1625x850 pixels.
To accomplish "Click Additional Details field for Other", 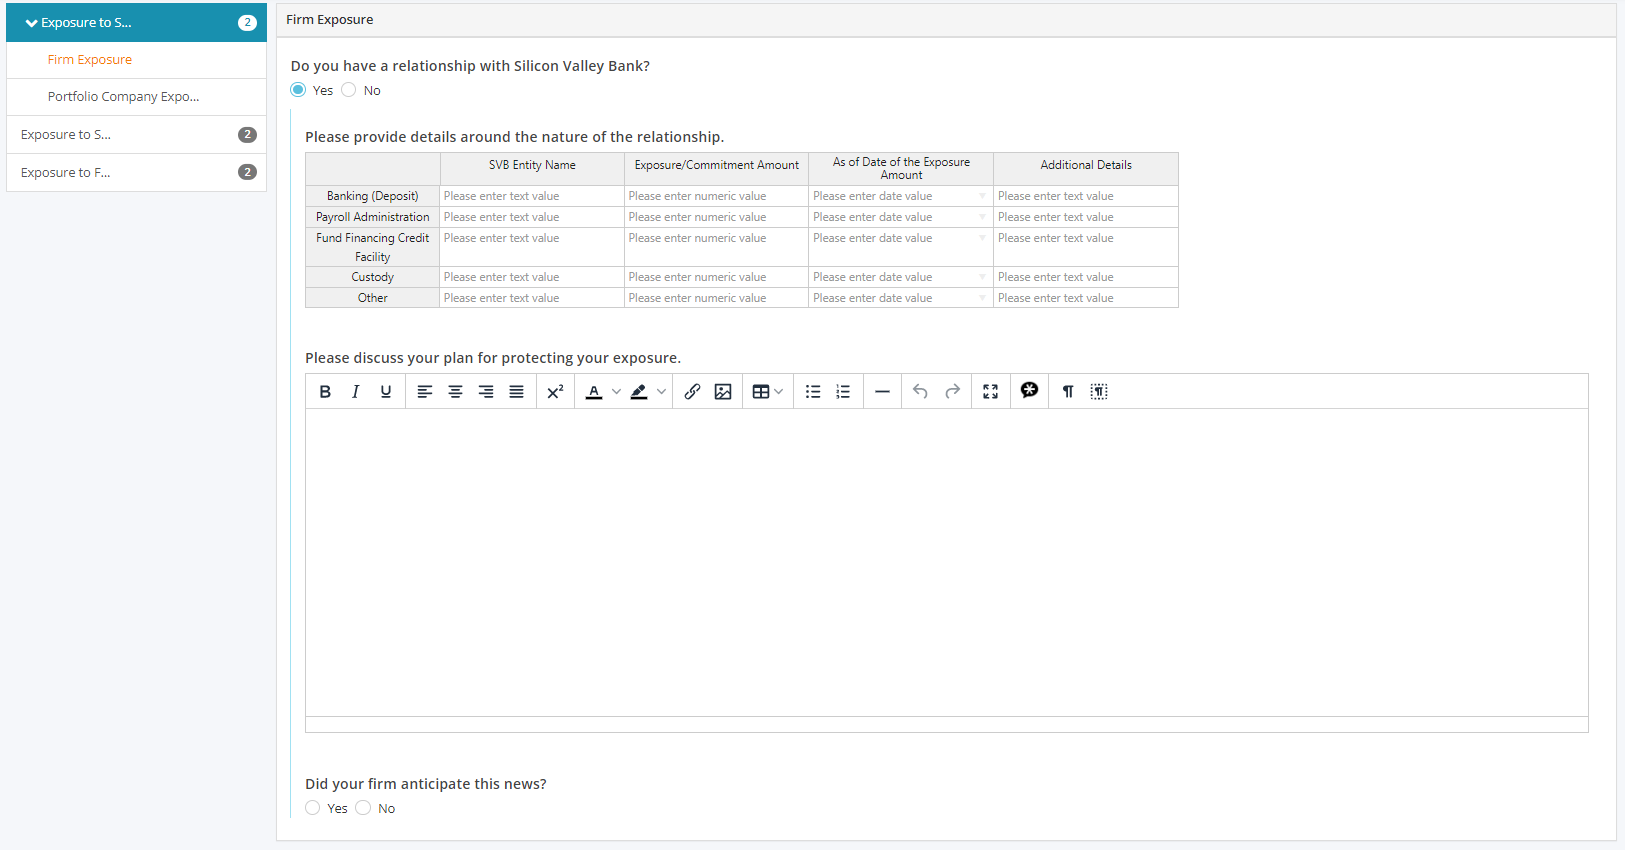I will [1086, 298].
